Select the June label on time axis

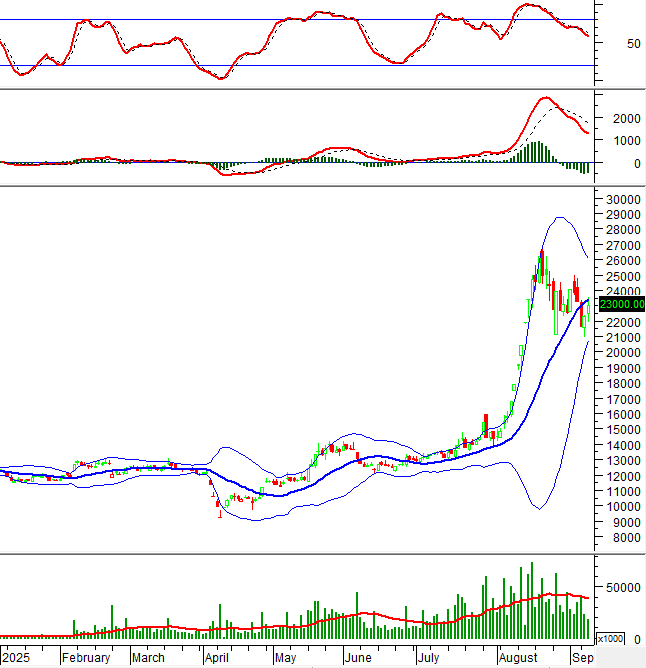tap(358, 658)
